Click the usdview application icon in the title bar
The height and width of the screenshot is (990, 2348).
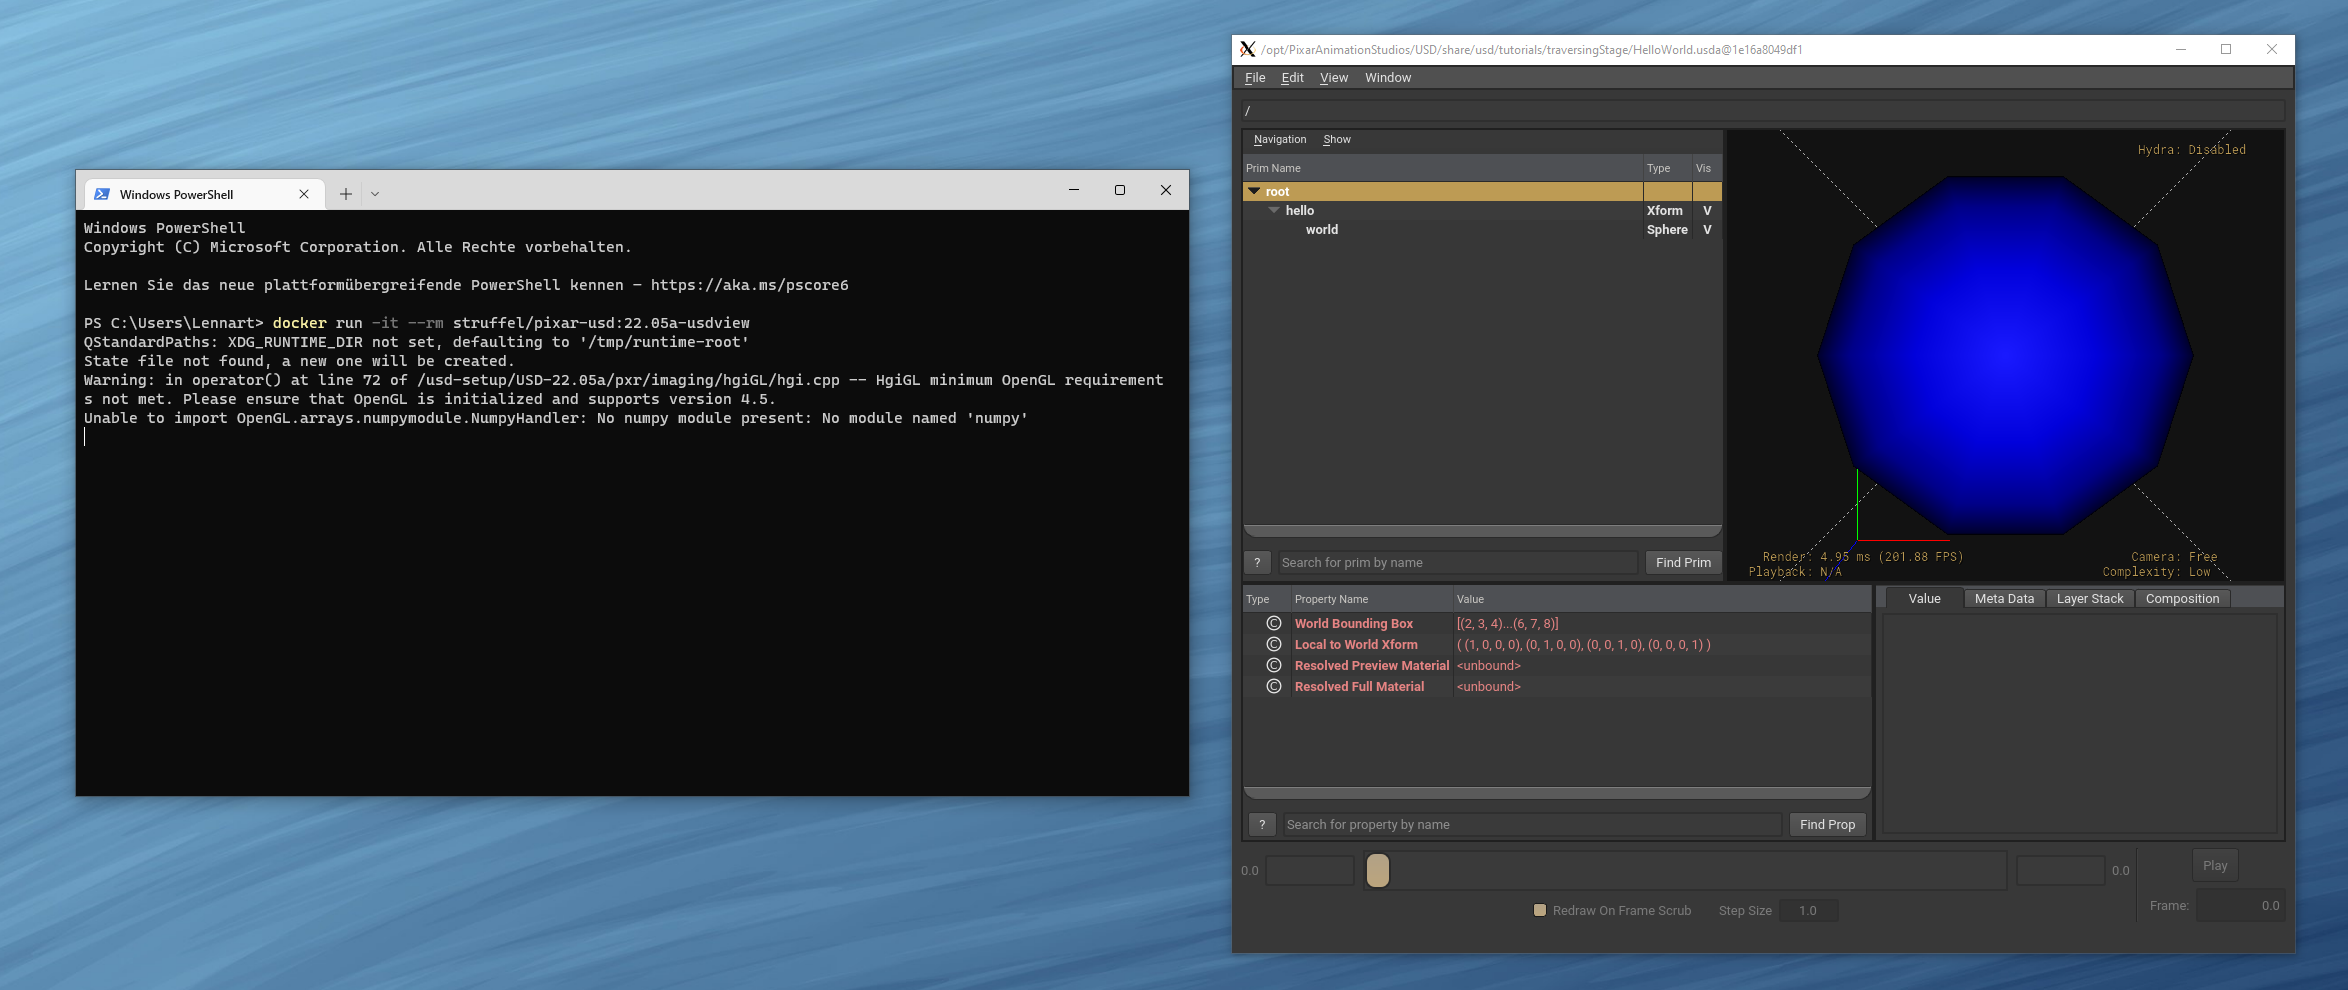(1247, 49)
